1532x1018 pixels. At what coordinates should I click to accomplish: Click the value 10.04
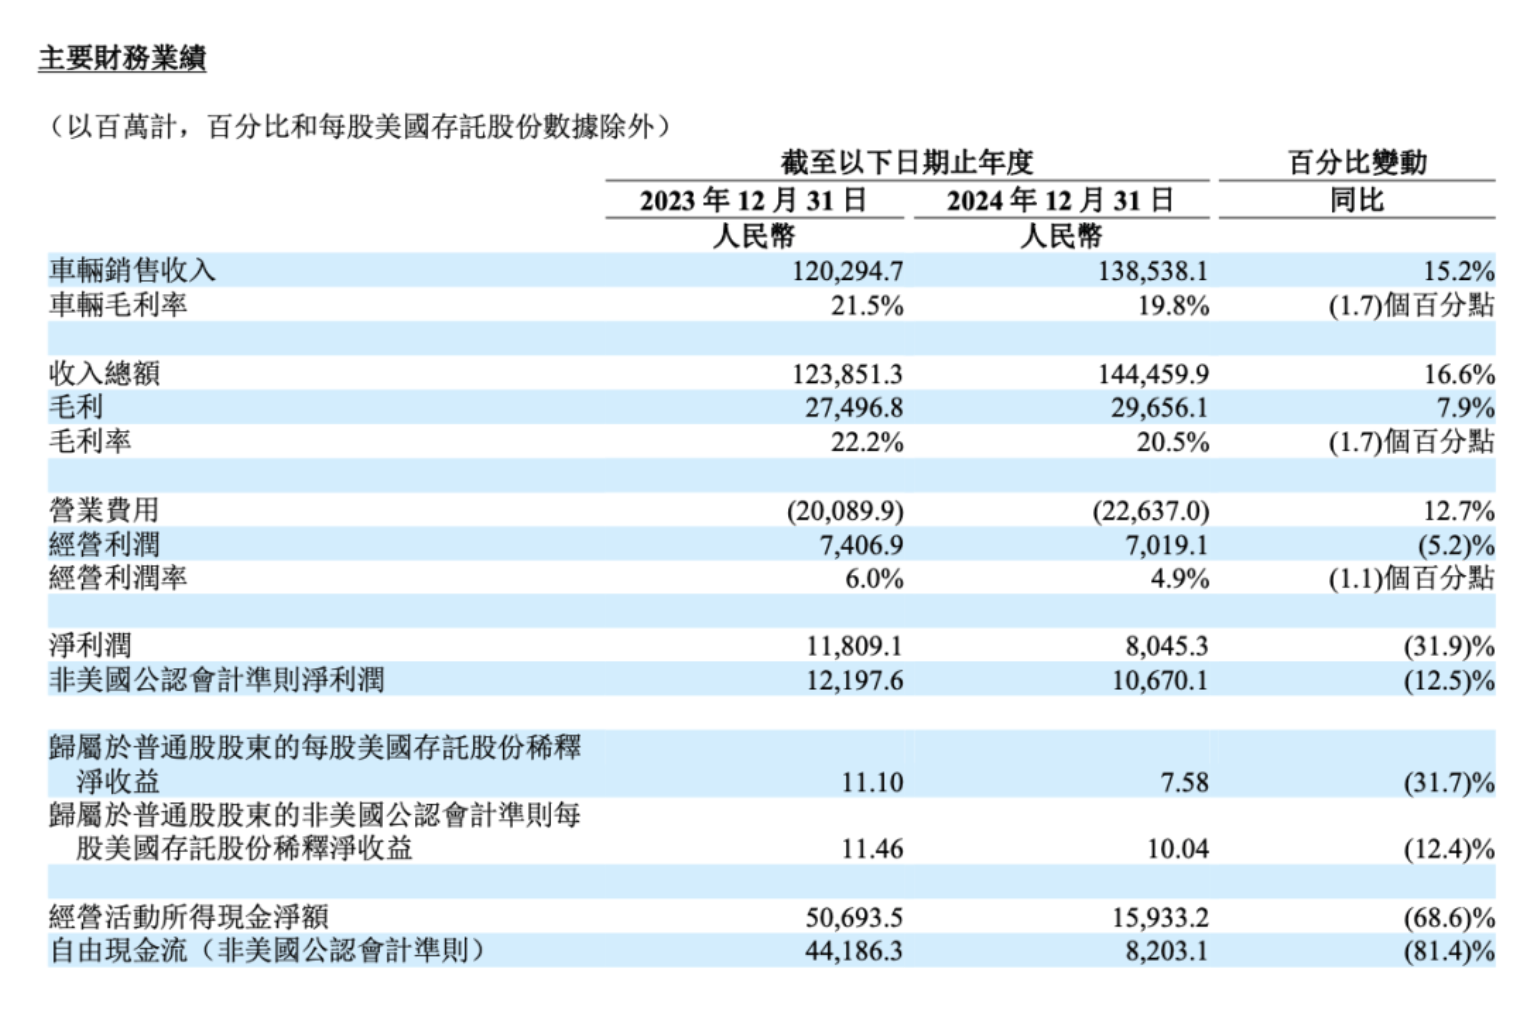(x=1178, y=849)
